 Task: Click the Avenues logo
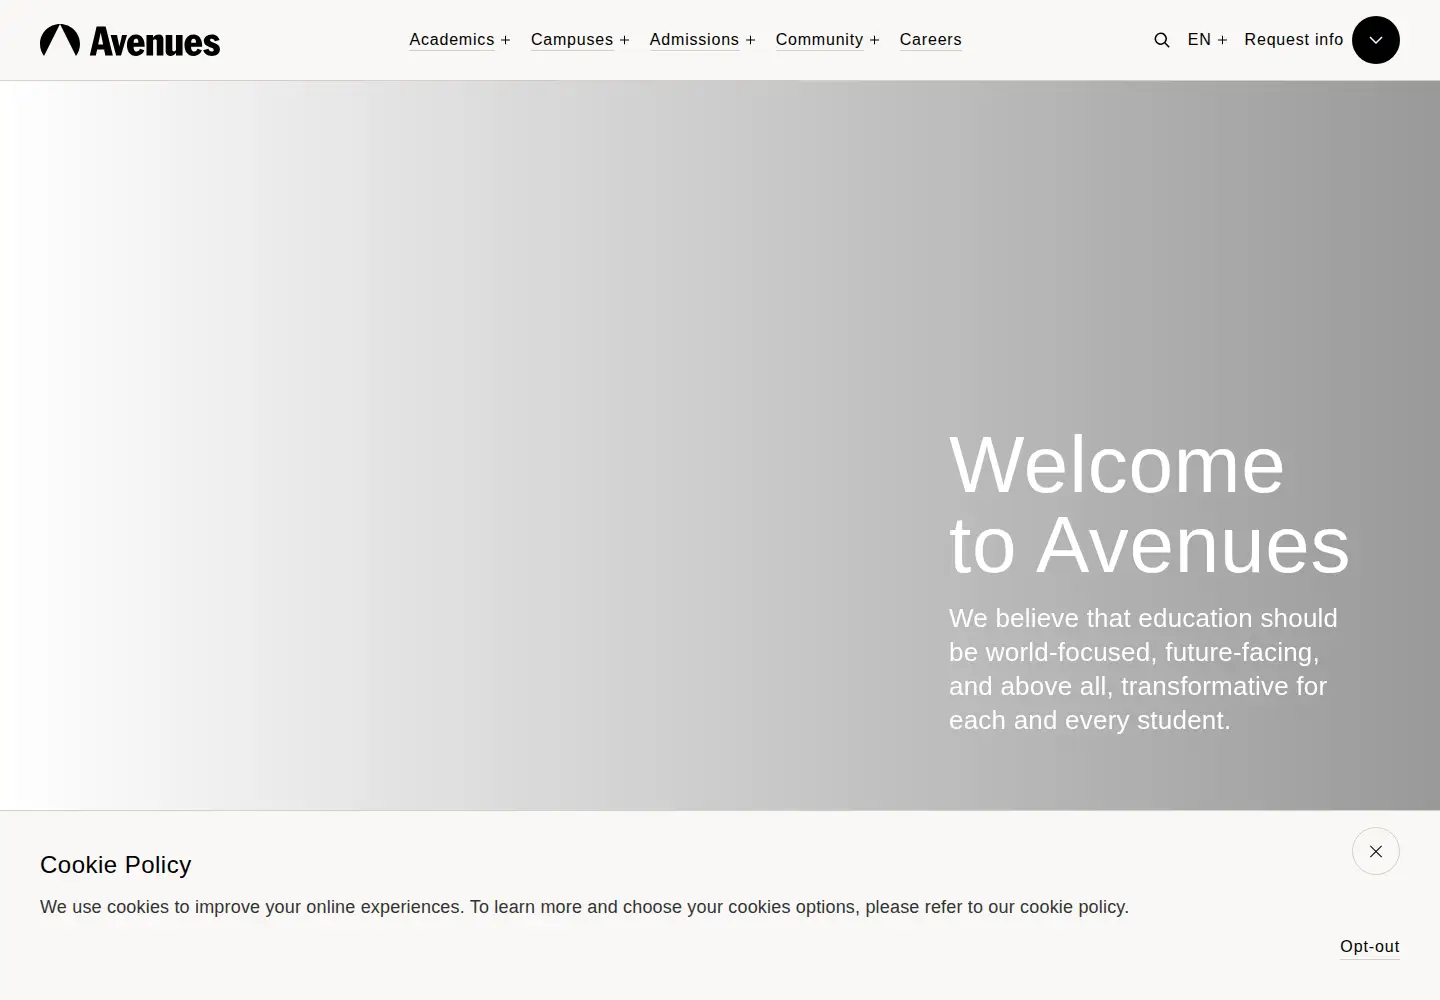point(130,40)
